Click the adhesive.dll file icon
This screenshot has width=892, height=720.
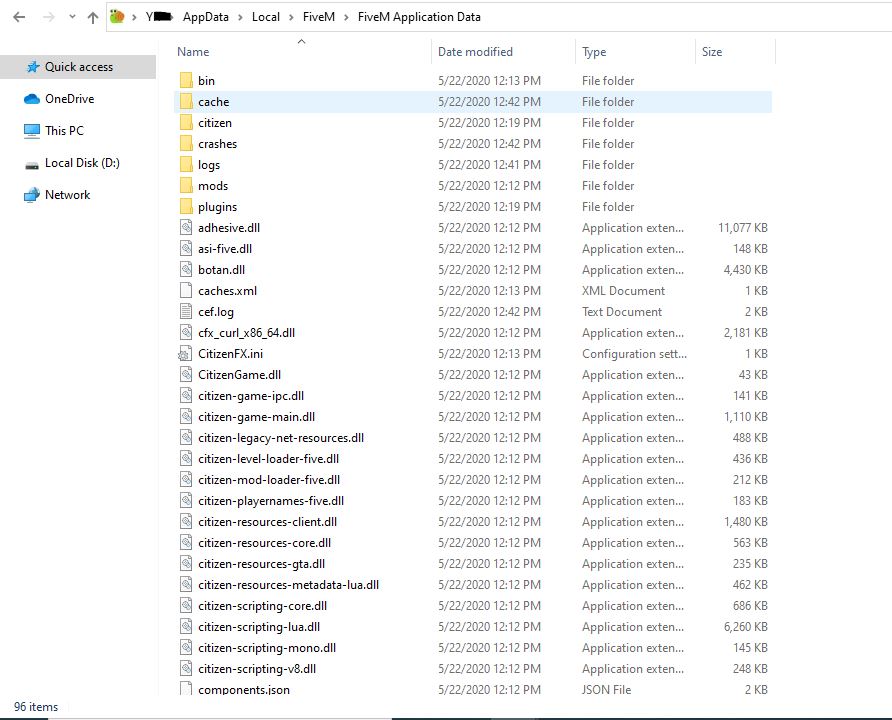tap(186, 227)
